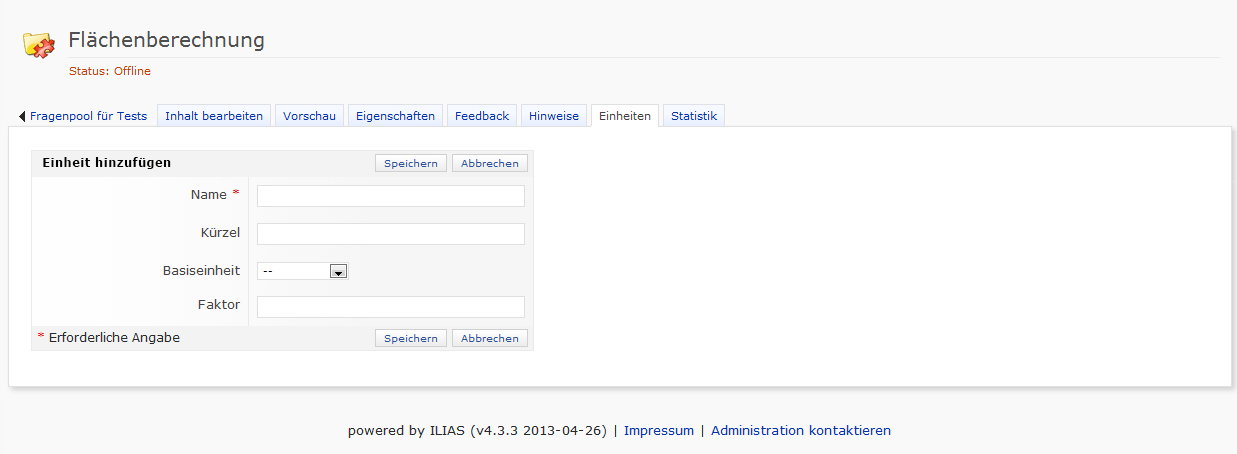Show the Statistik tab
Image resolution: width=1237 pixels, height=454 pixels.
pos(694,116)
